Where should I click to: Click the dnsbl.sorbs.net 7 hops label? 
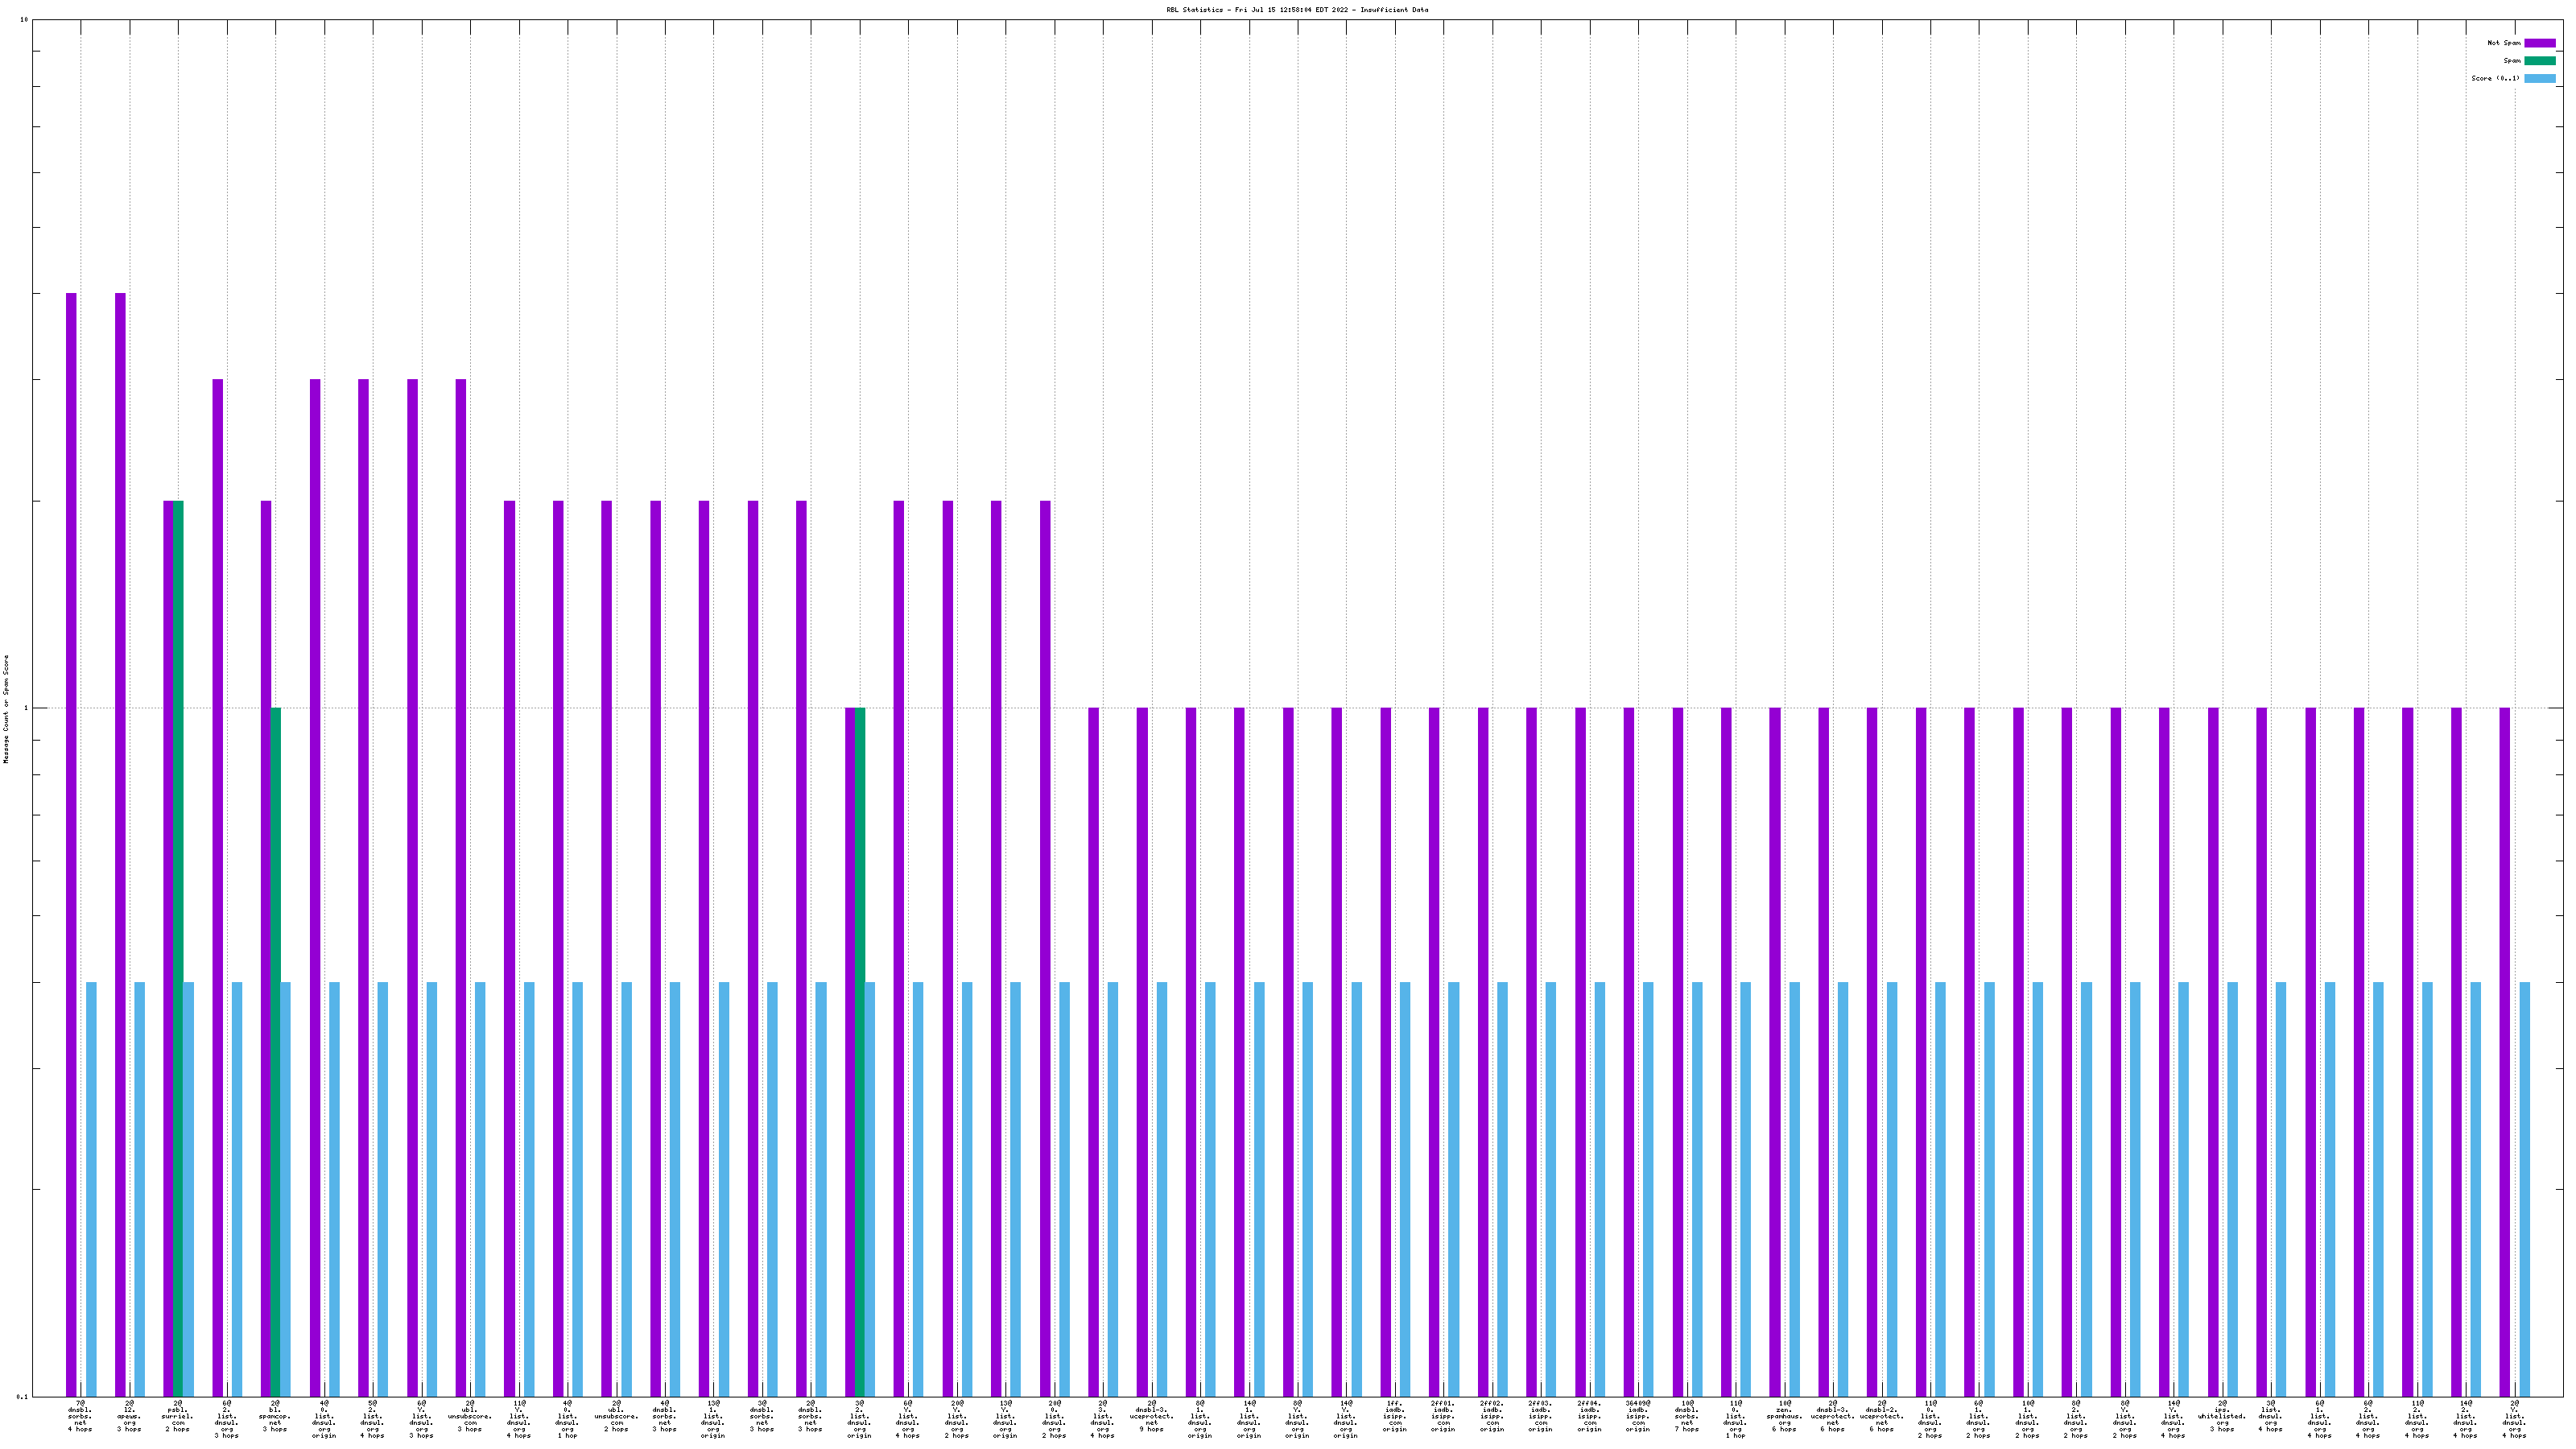[x=1687, y=1416]
